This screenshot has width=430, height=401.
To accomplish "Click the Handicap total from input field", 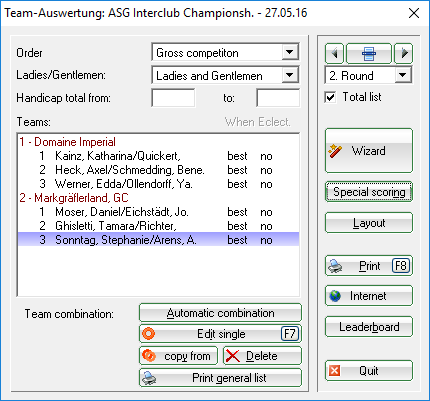I will [x=173, y=98].
